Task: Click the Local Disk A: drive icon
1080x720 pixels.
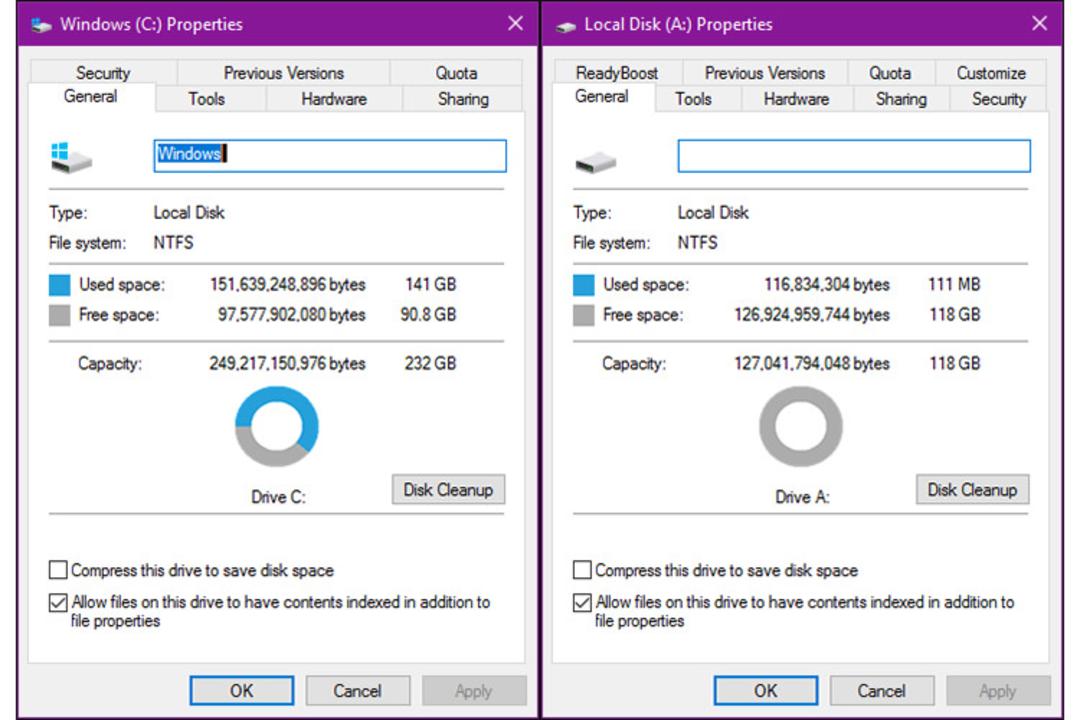Action: (595, 163)
